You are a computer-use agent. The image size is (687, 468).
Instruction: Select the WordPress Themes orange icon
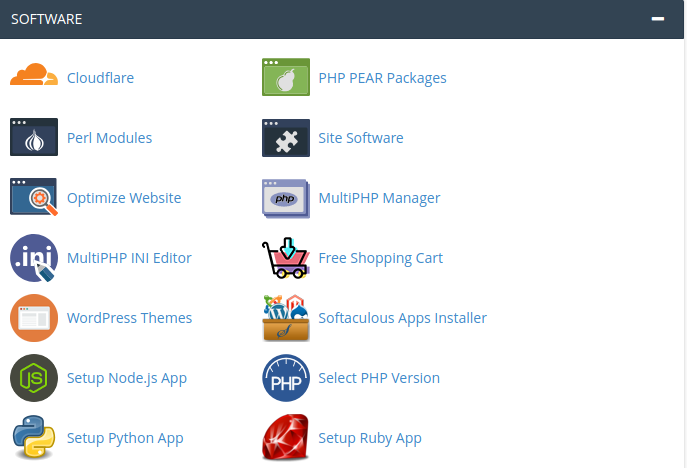coord(34,318)
